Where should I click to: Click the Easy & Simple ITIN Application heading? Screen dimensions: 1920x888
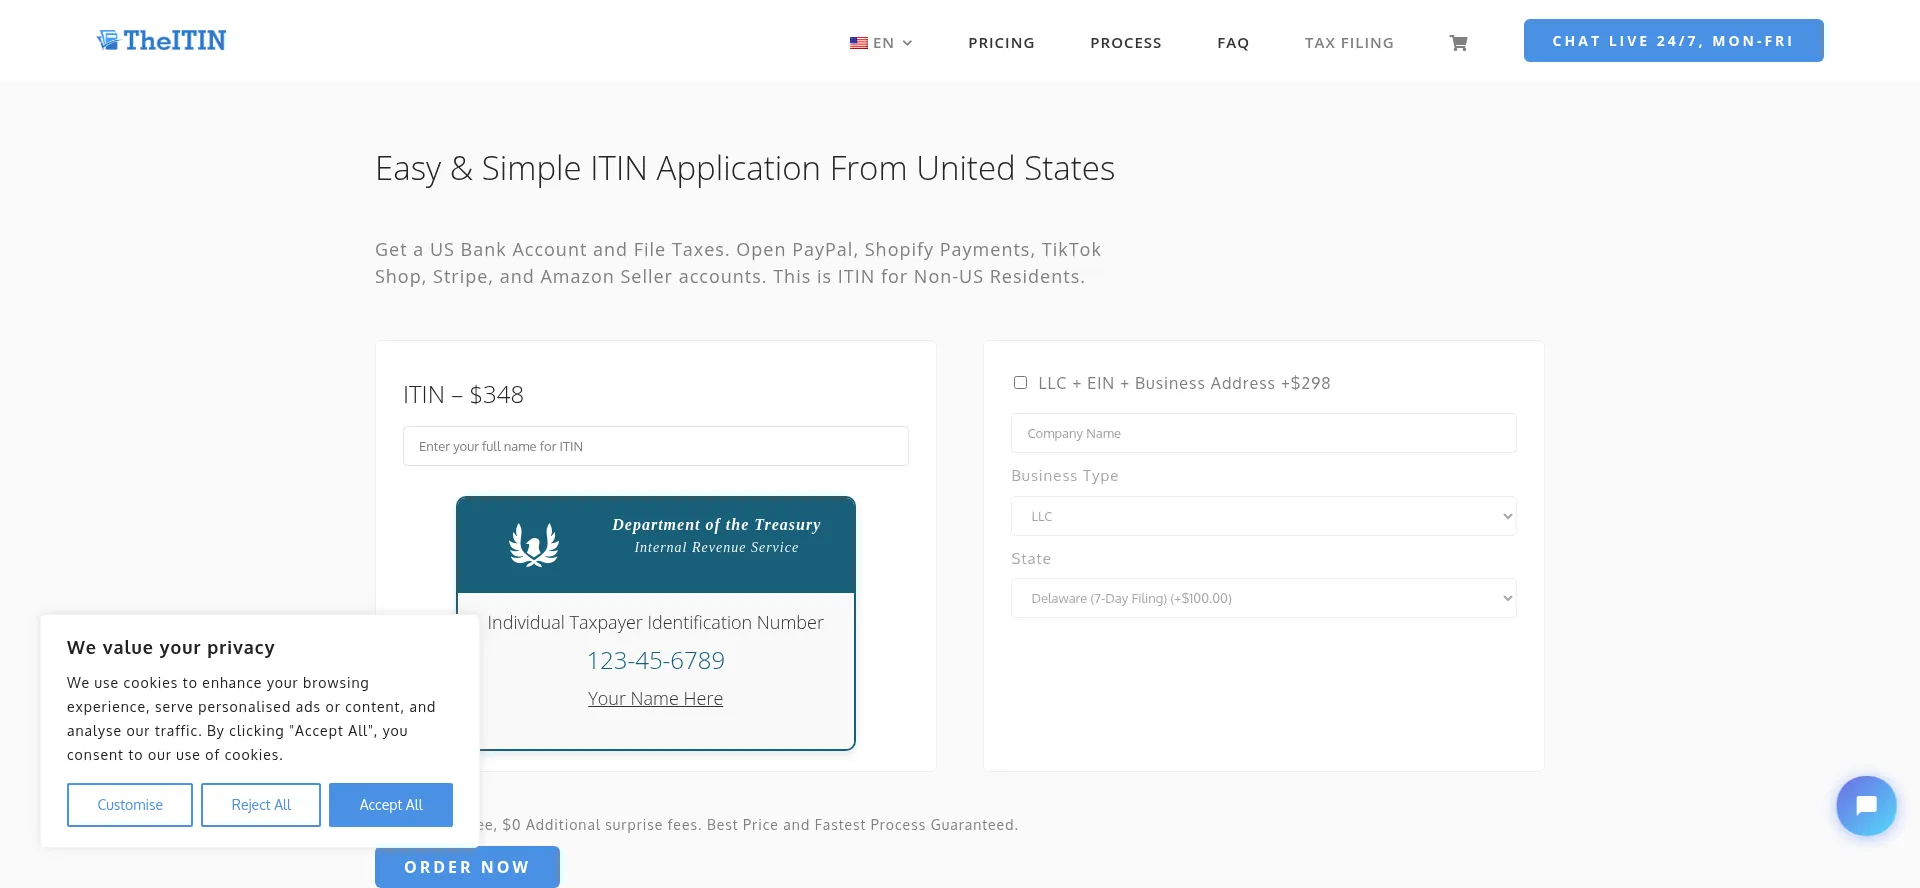745,168
